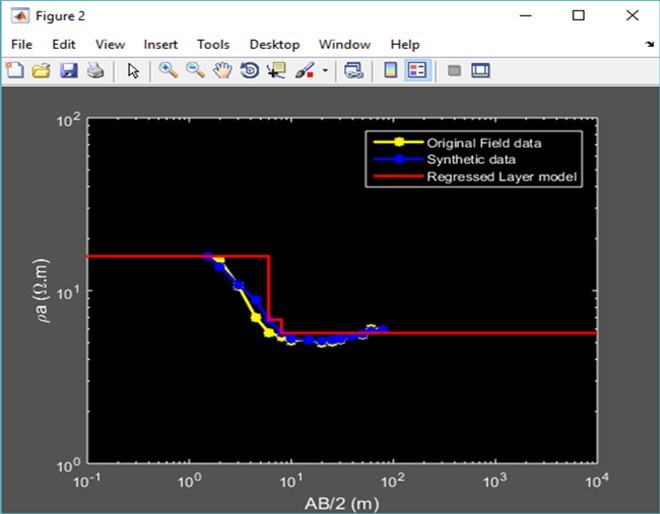Select the Edit Plot arrow tool
Screen dimensions: 660x514
tap(134, 71)
